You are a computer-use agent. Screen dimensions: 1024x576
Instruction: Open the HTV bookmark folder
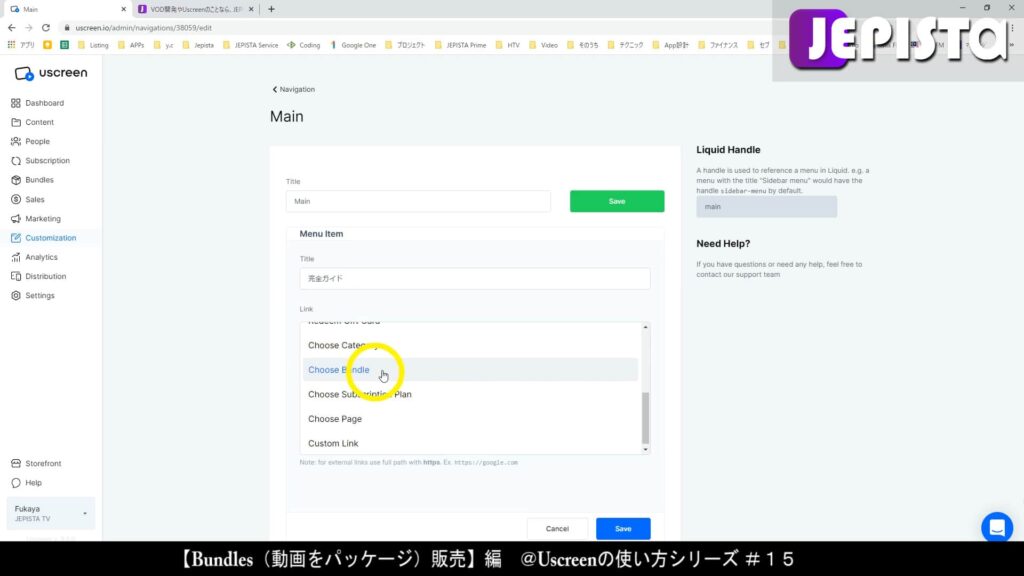[507, 45]
